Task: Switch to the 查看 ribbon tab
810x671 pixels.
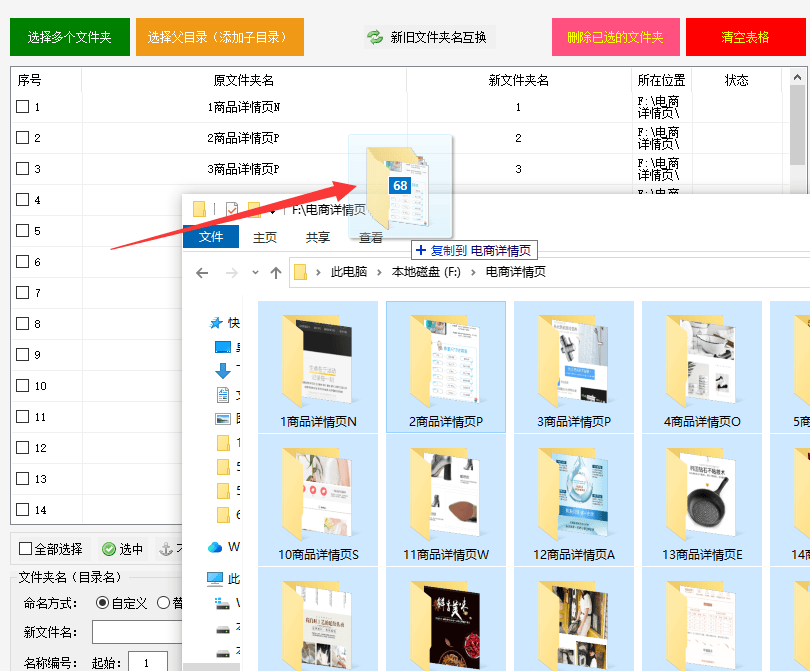Action: (x=370, y=237)
